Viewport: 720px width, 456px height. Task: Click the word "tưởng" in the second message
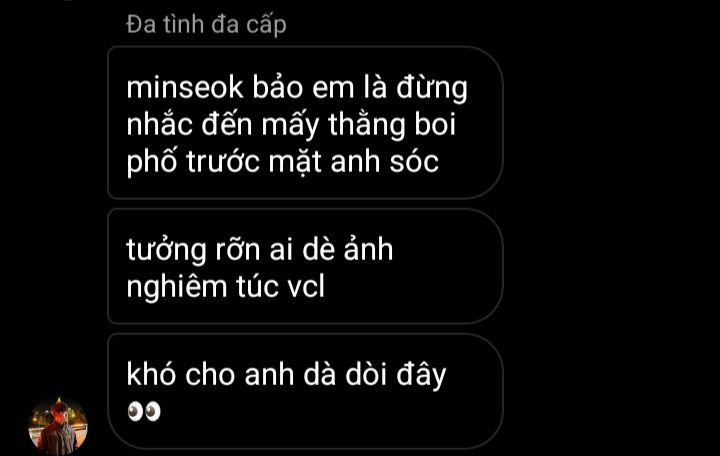pos(166,251)
